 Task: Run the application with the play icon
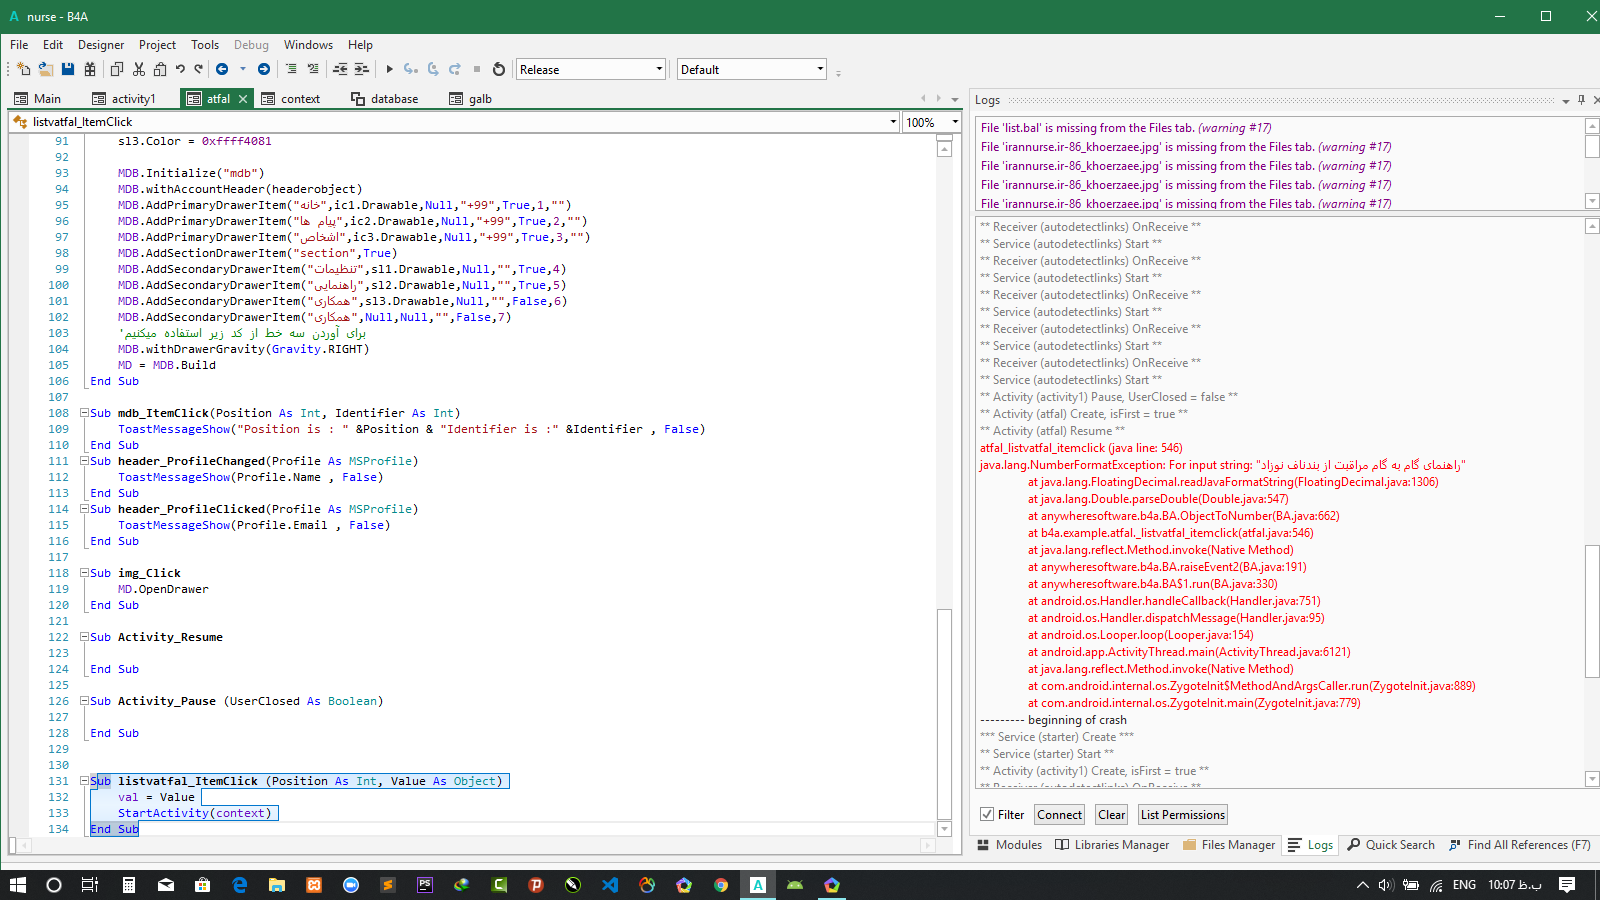coord(389,68)
